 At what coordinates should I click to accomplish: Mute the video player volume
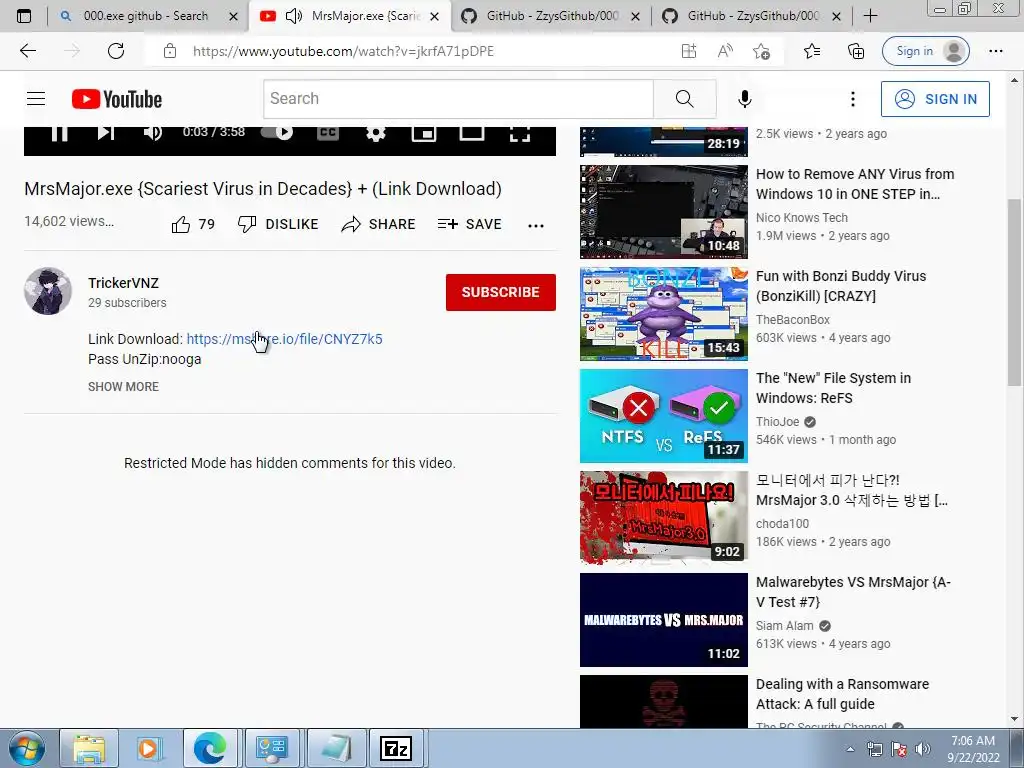[153, 133]
